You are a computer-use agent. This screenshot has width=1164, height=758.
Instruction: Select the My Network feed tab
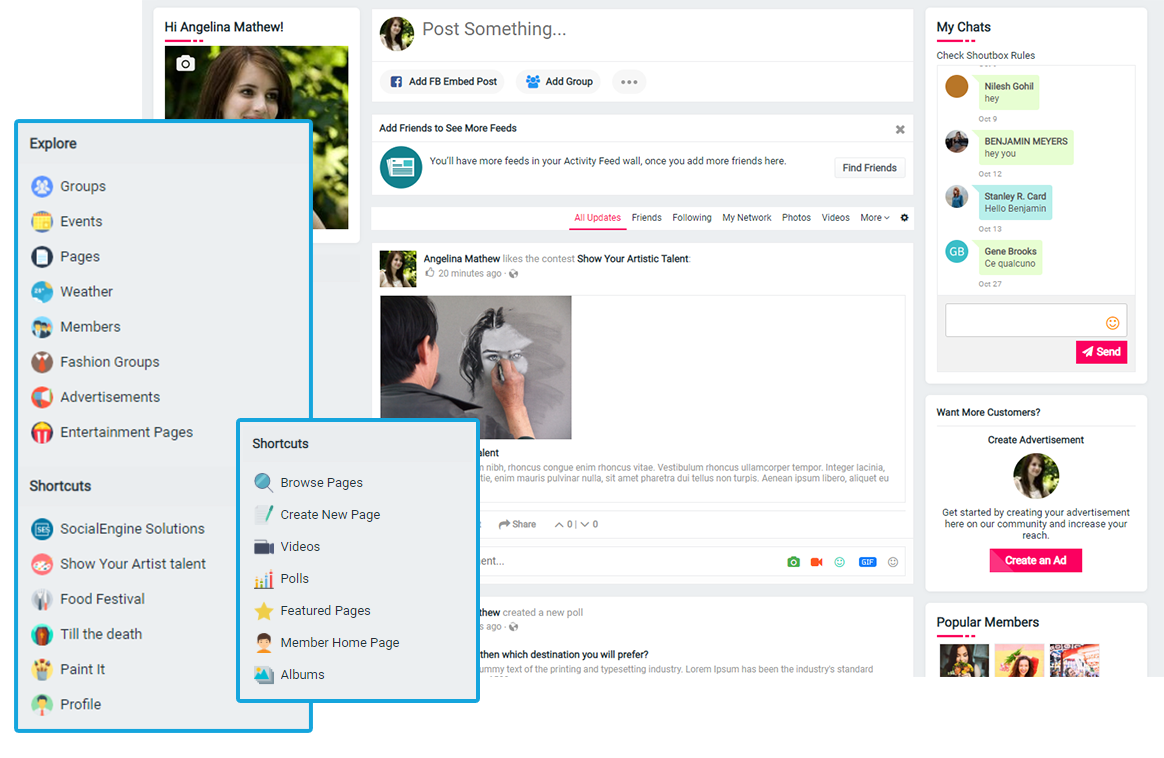(x=746, y=218)
